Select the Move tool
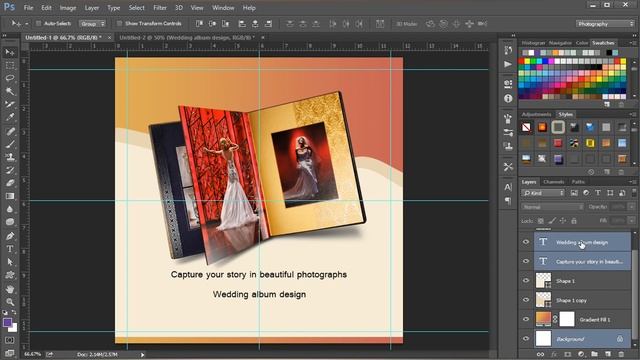640x360 pixels. pyautogui.click(x=10, y=52)
